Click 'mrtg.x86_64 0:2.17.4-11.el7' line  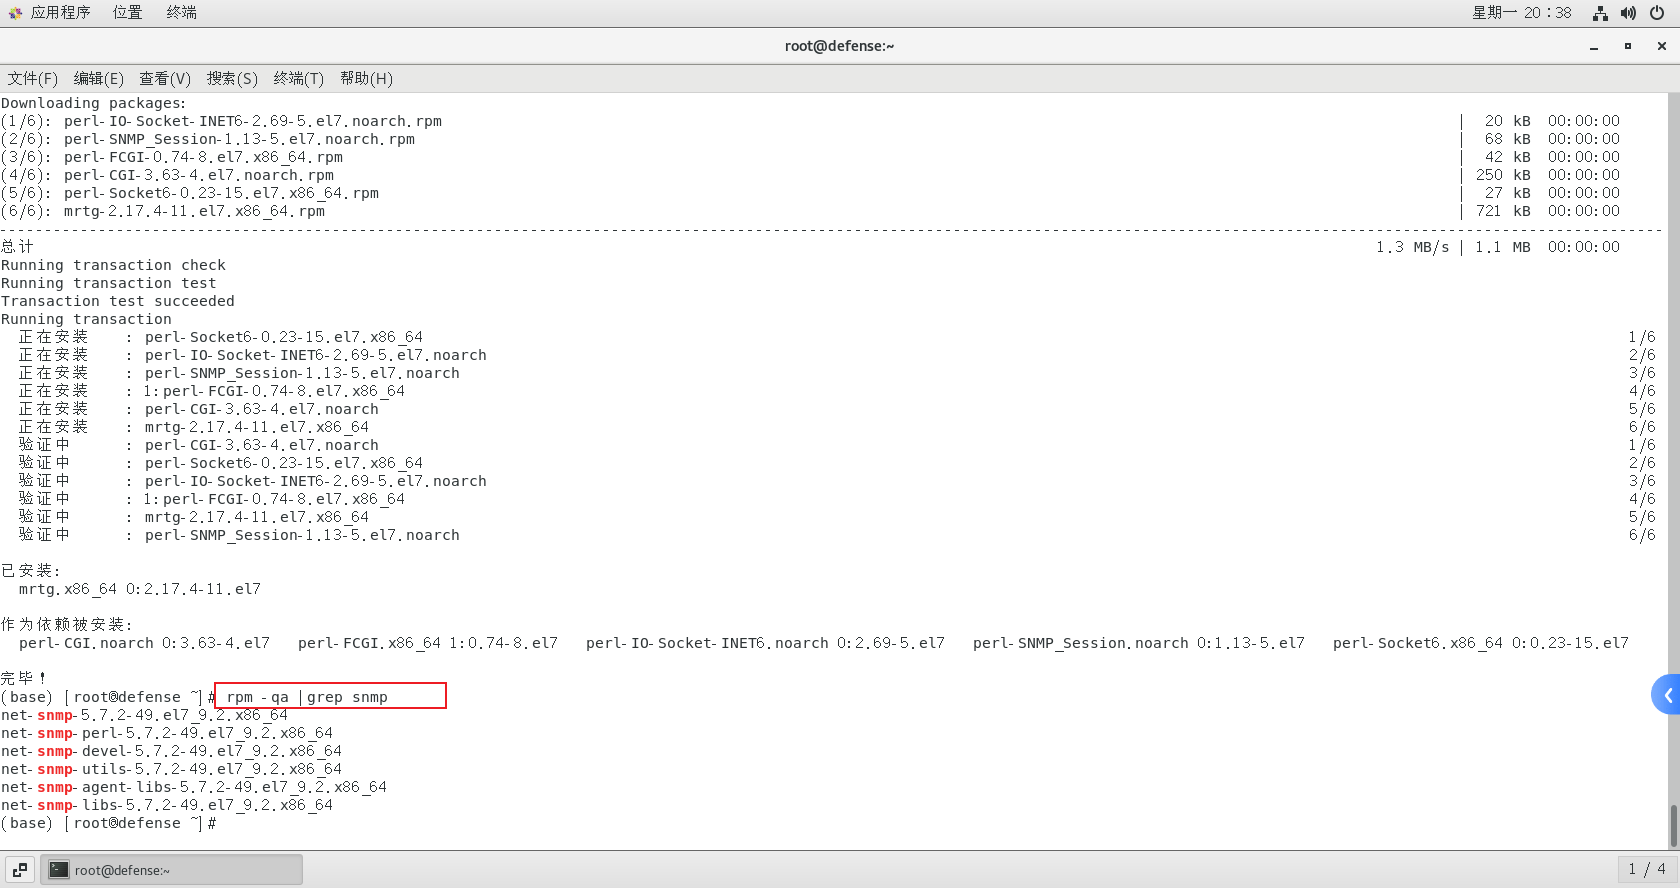pos(140,589)
